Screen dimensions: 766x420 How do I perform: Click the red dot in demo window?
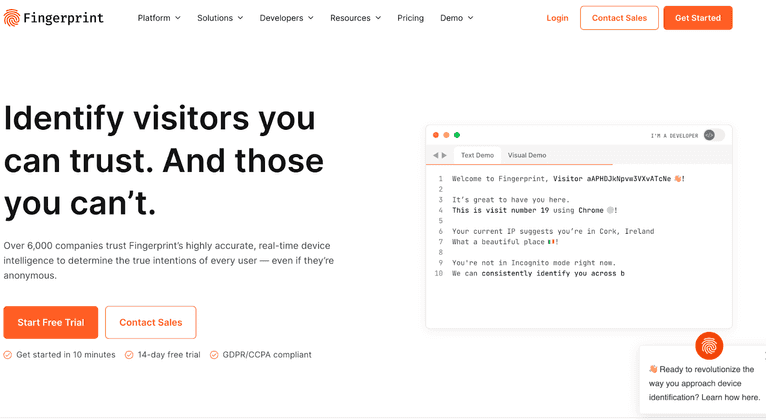click(436, 134)
